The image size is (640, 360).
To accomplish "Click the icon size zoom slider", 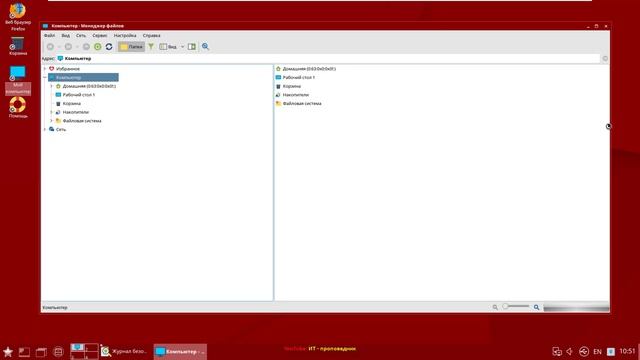I will tap(516, 307).
